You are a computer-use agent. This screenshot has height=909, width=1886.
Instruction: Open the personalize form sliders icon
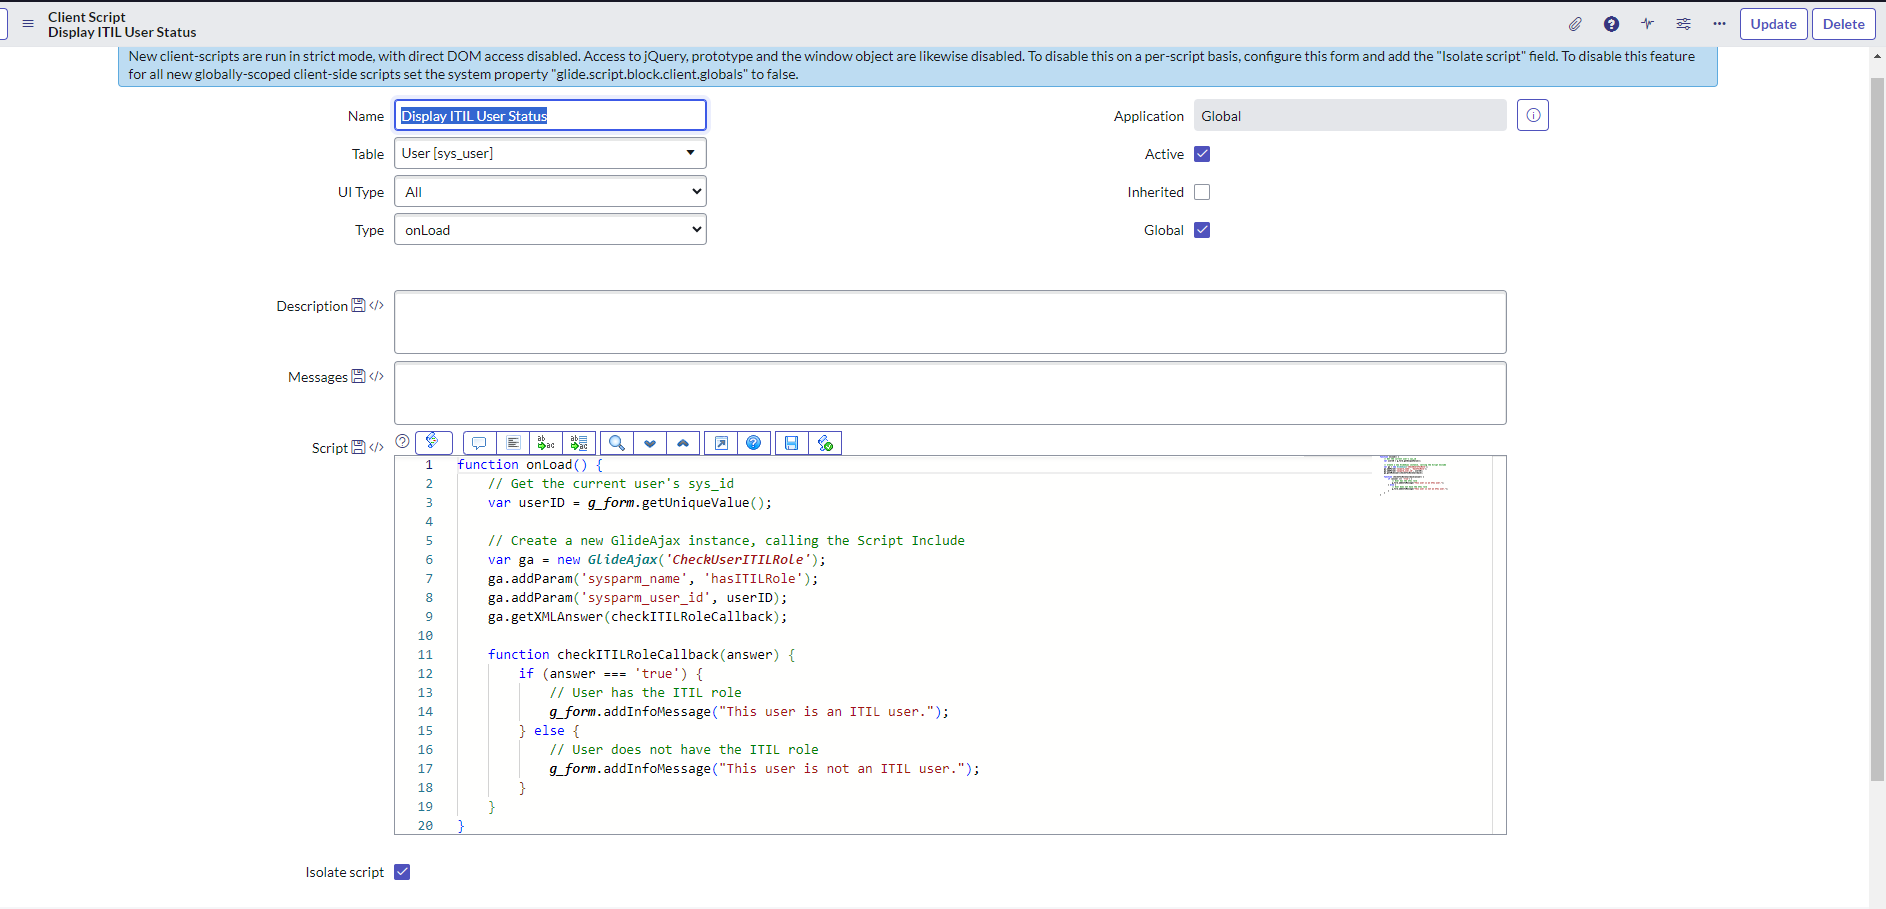click(x=1683, y=24)
